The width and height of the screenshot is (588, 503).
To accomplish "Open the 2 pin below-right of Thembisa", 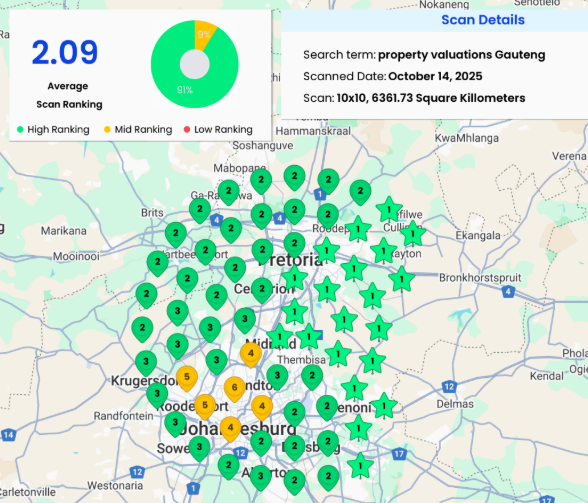I will (x=312, y=377).
